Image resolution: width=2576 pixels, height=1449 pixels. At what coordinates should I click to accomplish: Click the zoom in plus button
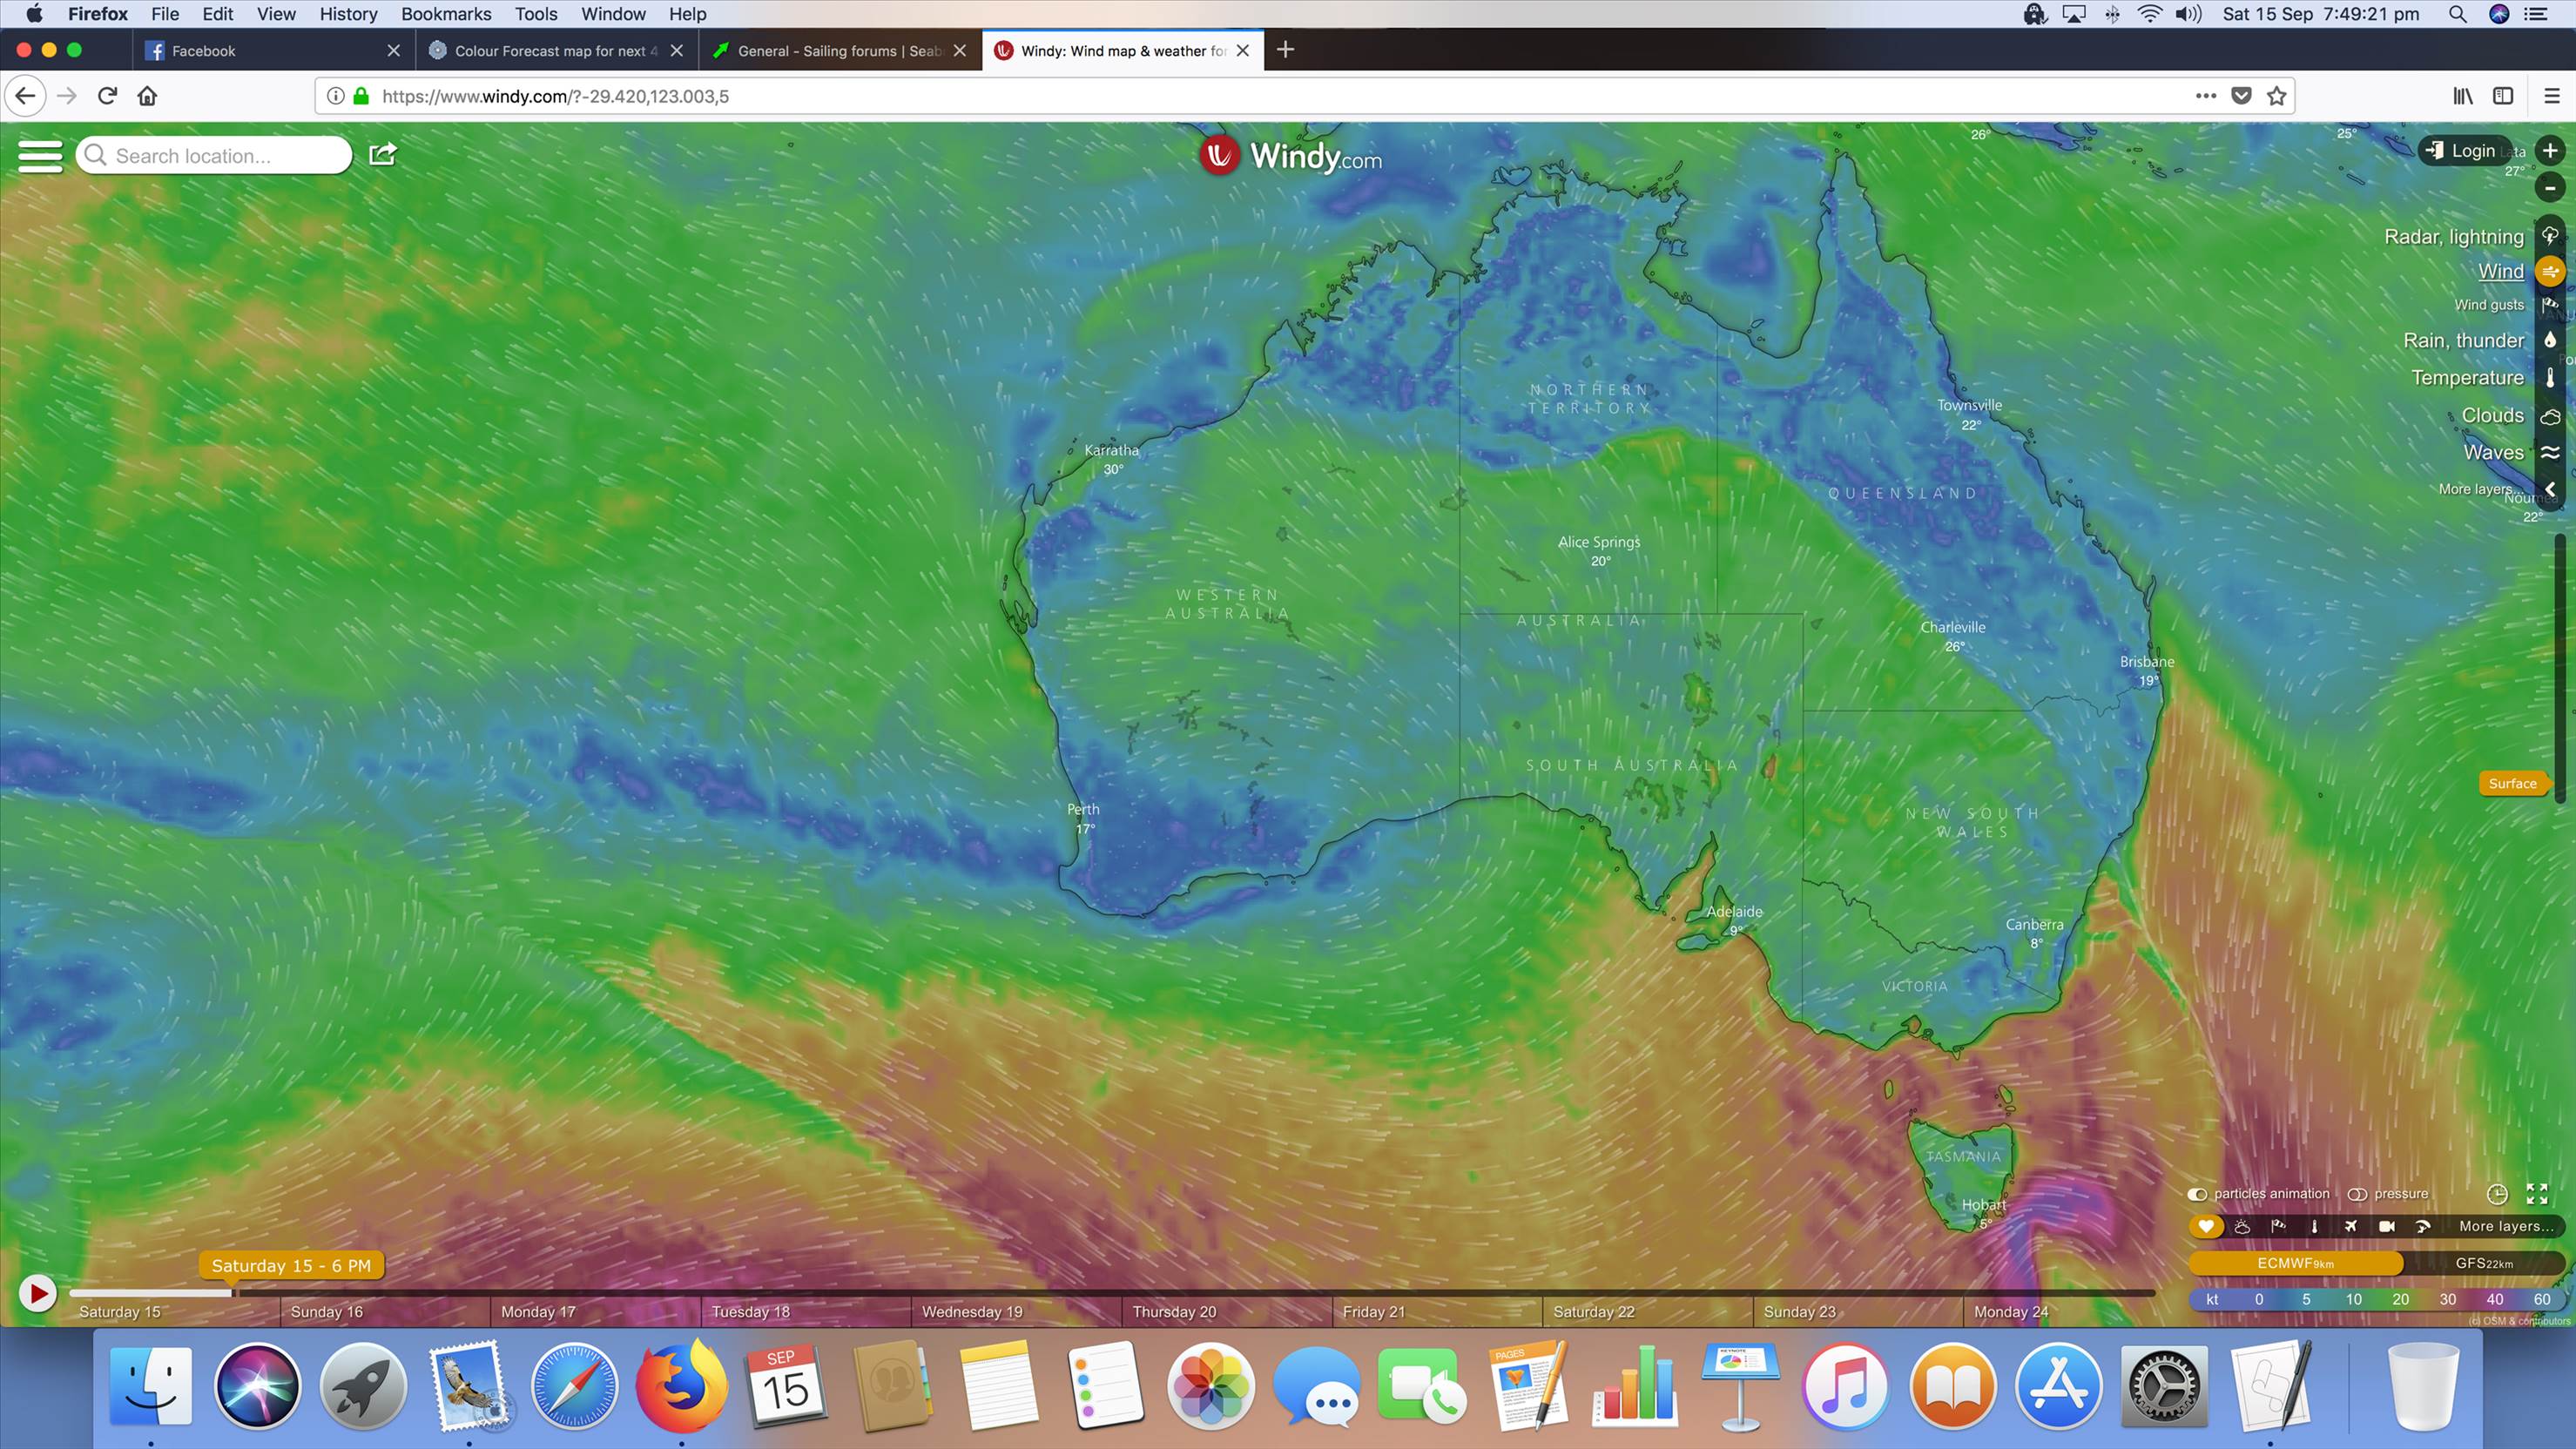coord(2550,151)
